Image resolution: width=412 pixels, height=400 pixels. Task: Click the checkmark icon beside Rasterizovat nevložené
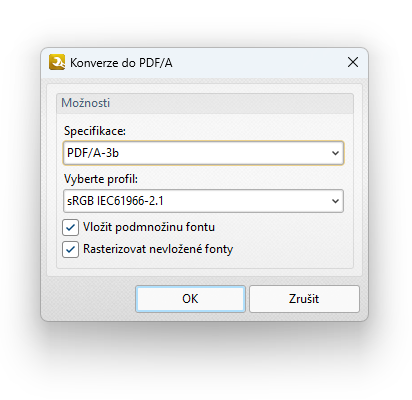(70, 249)
